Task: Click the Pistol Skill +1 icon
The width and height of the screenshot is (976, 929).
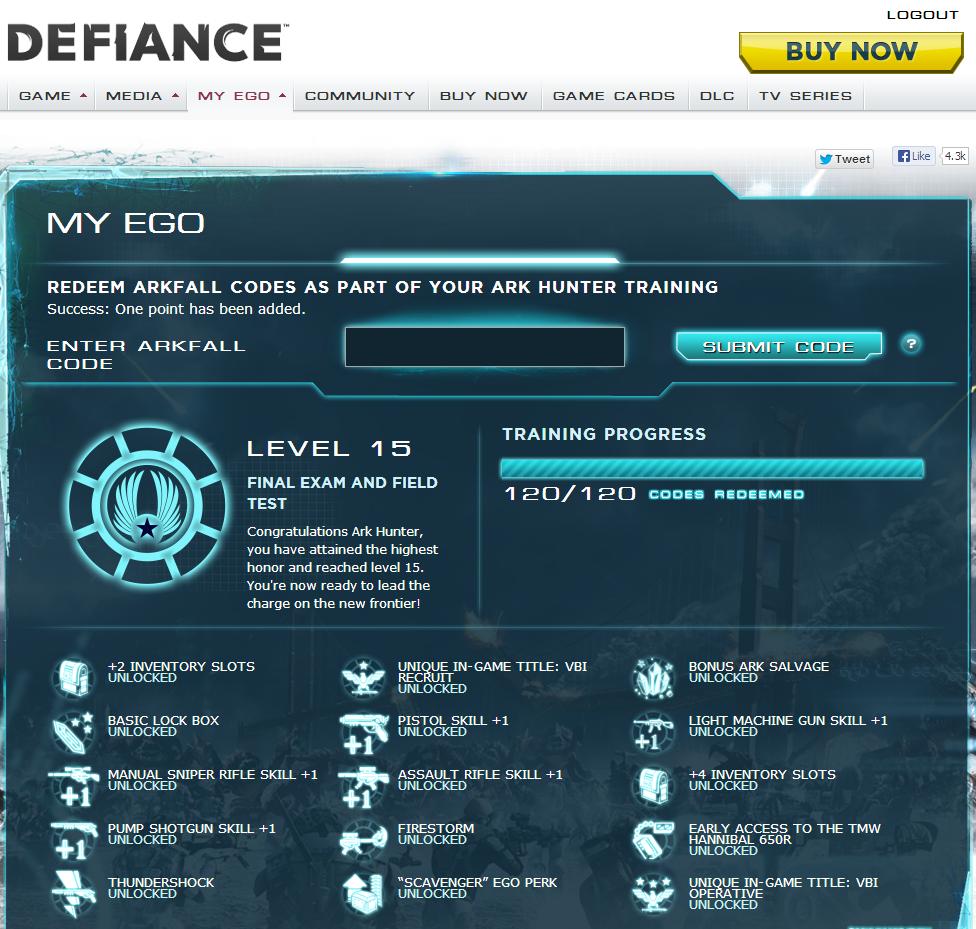Action: click(364, 733)
